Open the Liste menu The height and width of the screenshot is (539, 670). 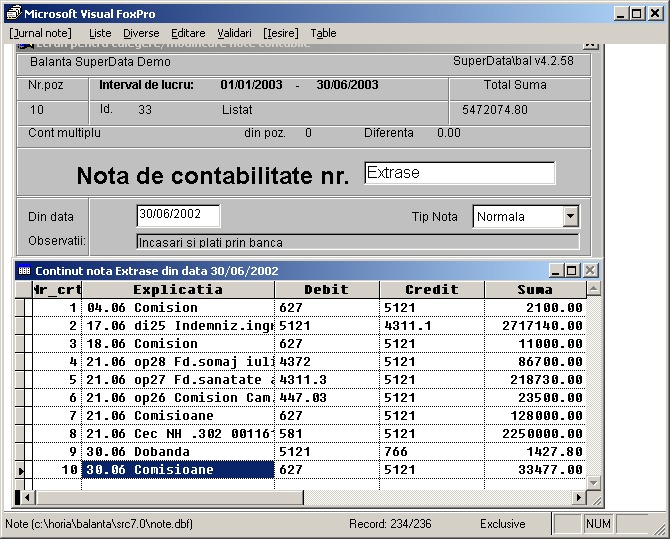click(100, 33)
